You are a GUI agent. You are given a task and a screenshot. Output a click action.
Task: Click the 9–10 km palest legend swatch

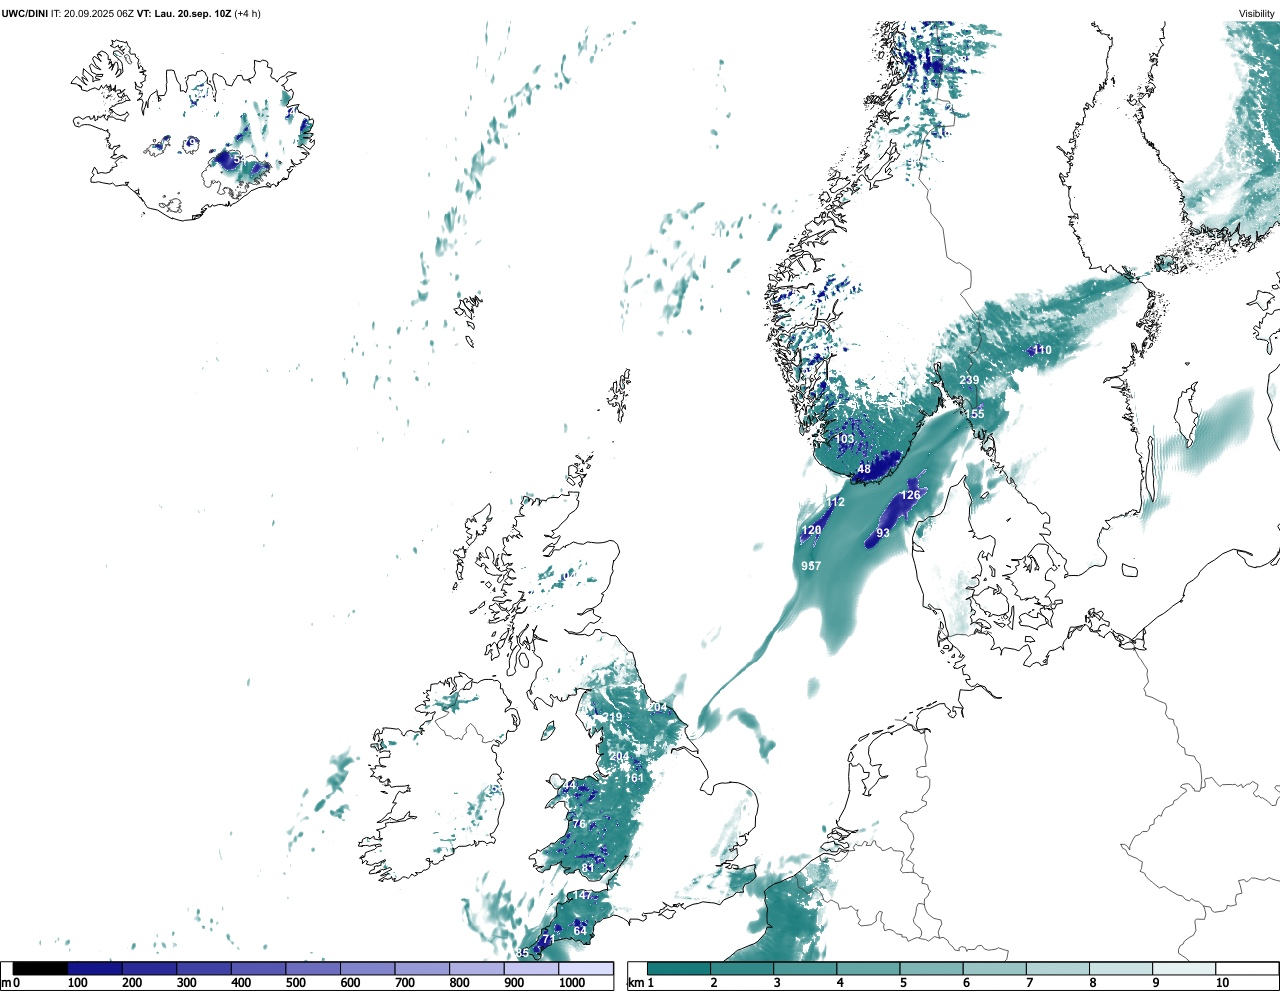pyautogui.click(x=1183, y=969)
